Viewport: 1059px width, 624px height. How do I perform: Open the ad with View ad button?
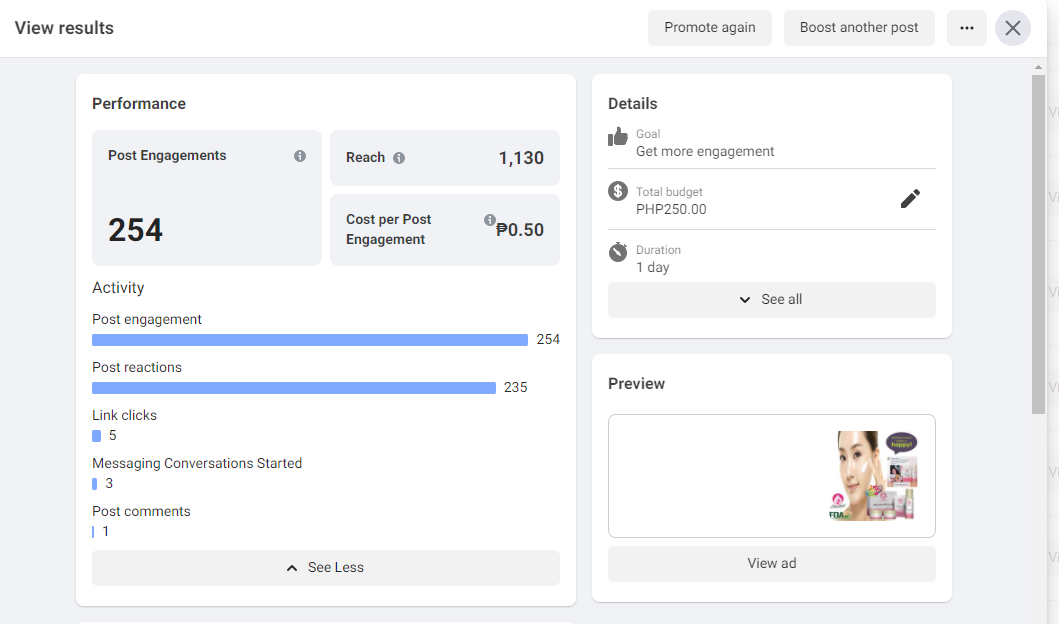click(771, 564)
